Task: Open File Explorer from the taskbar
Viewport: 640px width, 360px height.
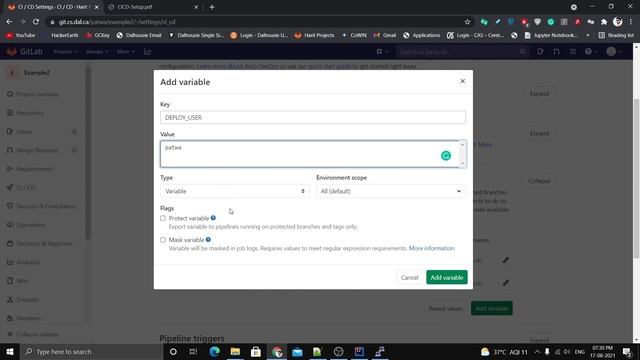Action: point(235,351)
